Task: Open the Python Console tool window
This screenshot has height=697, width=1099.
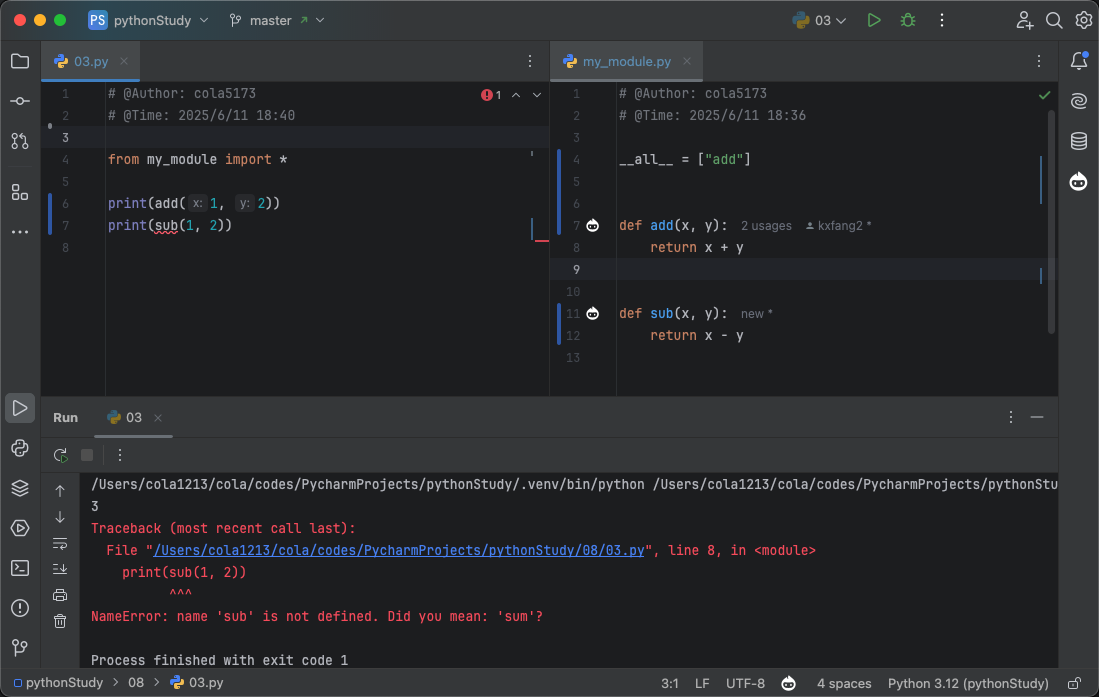Action: [20, 448]
